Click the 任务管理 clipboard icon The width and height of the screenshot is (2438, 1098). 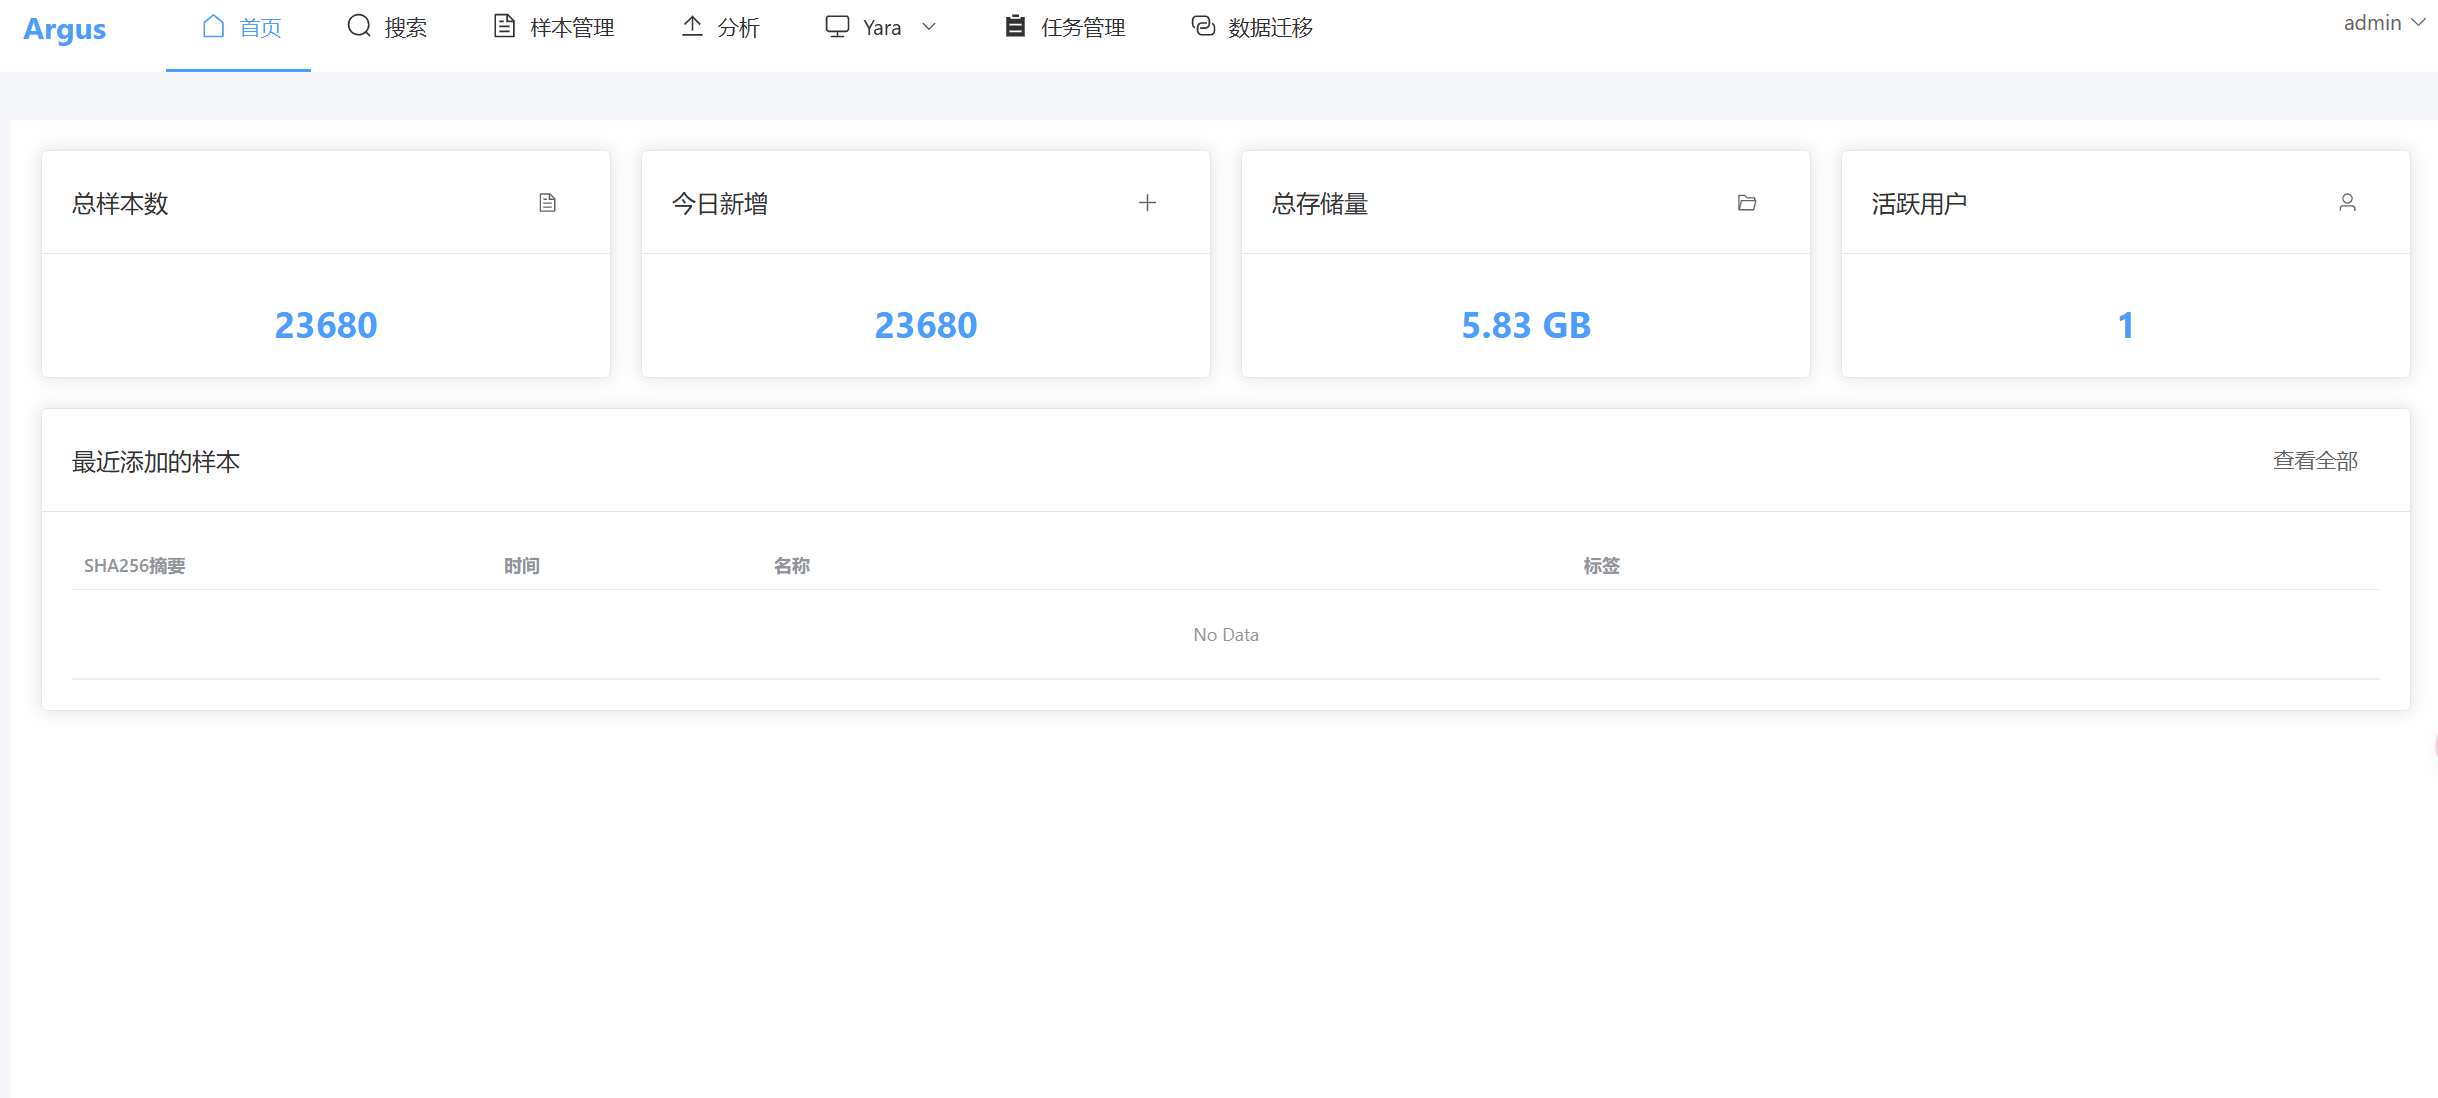pyautogui.click(x=1015, y=26)
